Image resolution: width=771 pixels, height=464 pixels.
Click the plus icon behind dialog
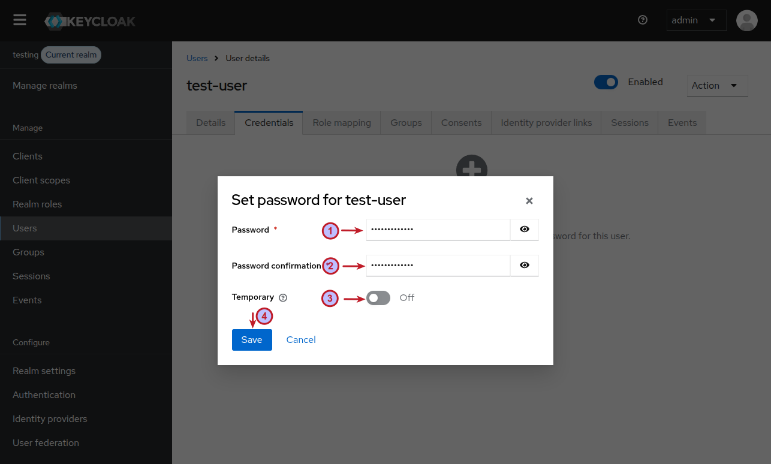(x=472, y=166)
